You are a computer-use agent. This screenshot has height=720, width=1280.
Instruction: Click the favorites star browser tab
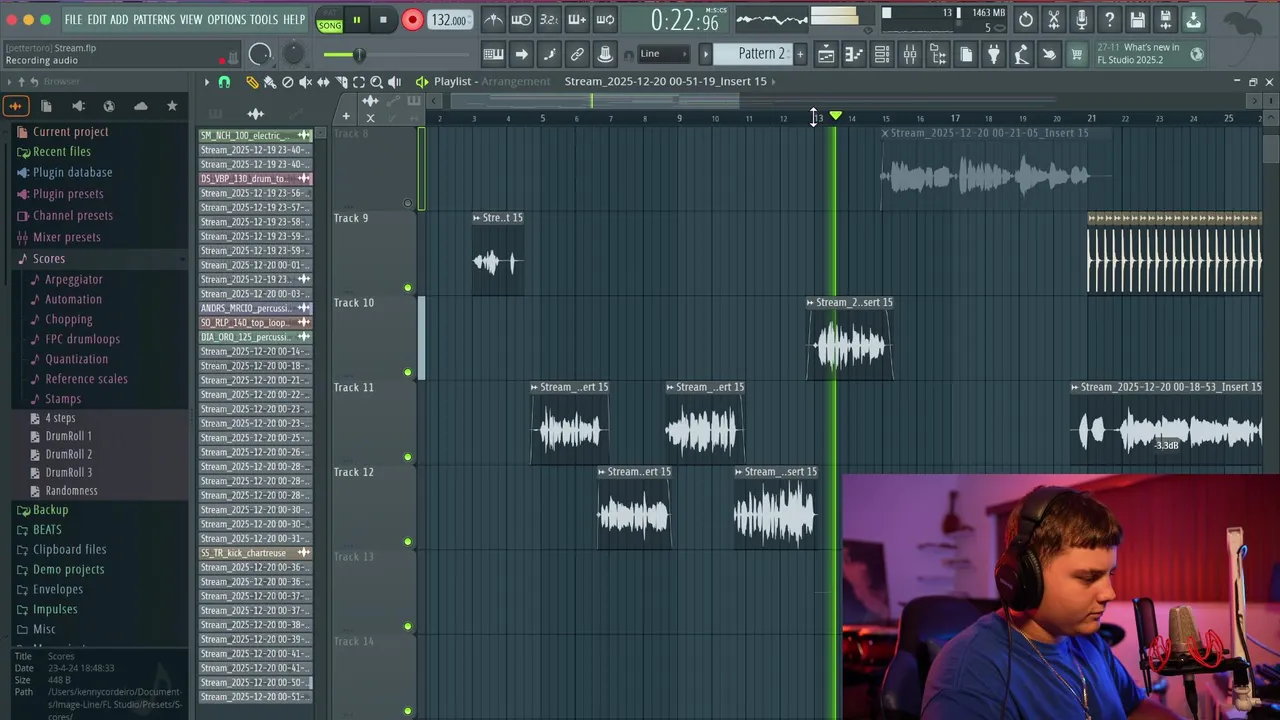172,106
